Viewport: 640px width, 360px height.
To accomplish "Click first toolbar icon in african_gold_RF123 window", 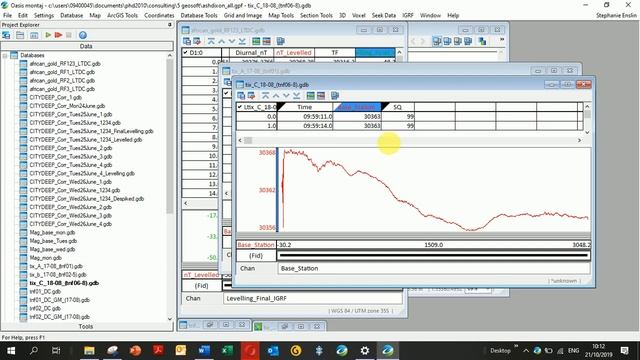I will (187, 41).
